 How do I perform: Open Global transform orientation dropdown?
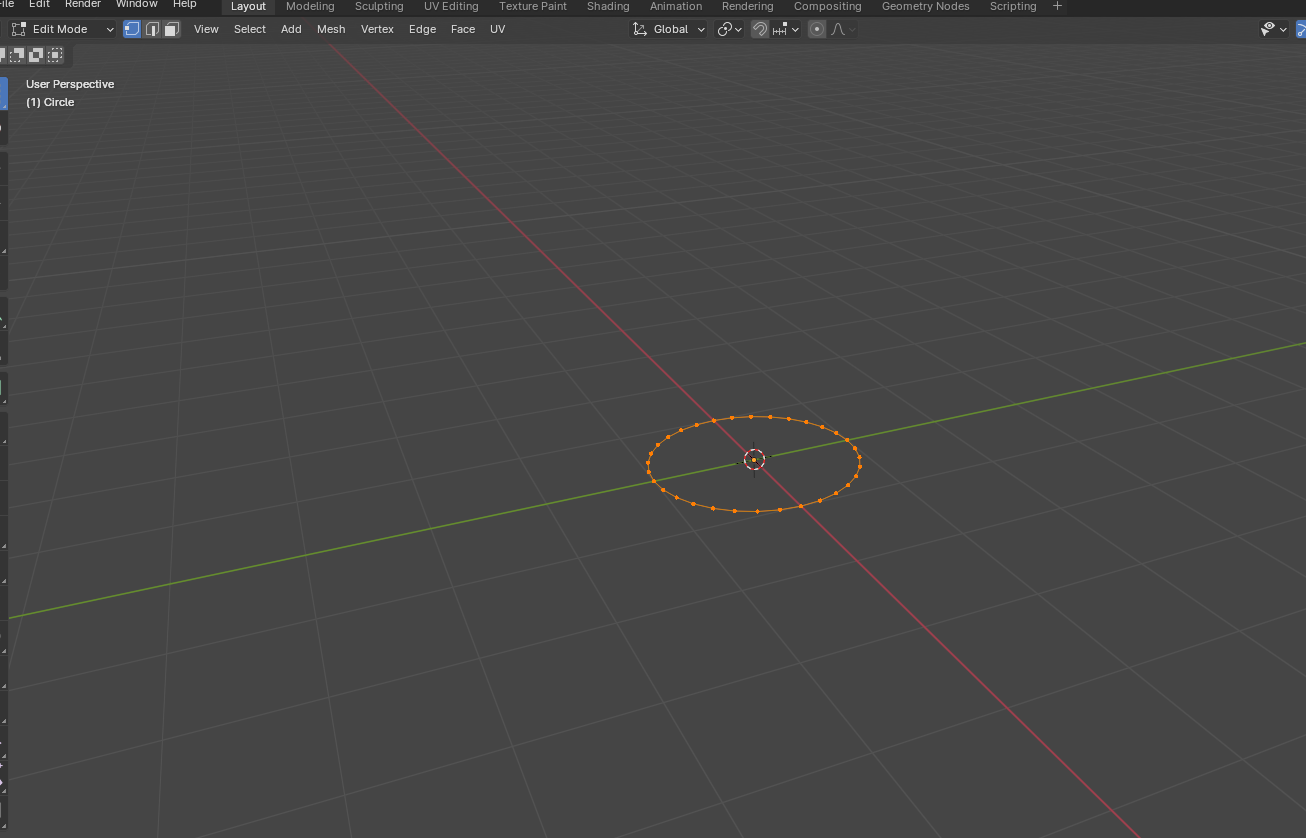click(668, 29)
